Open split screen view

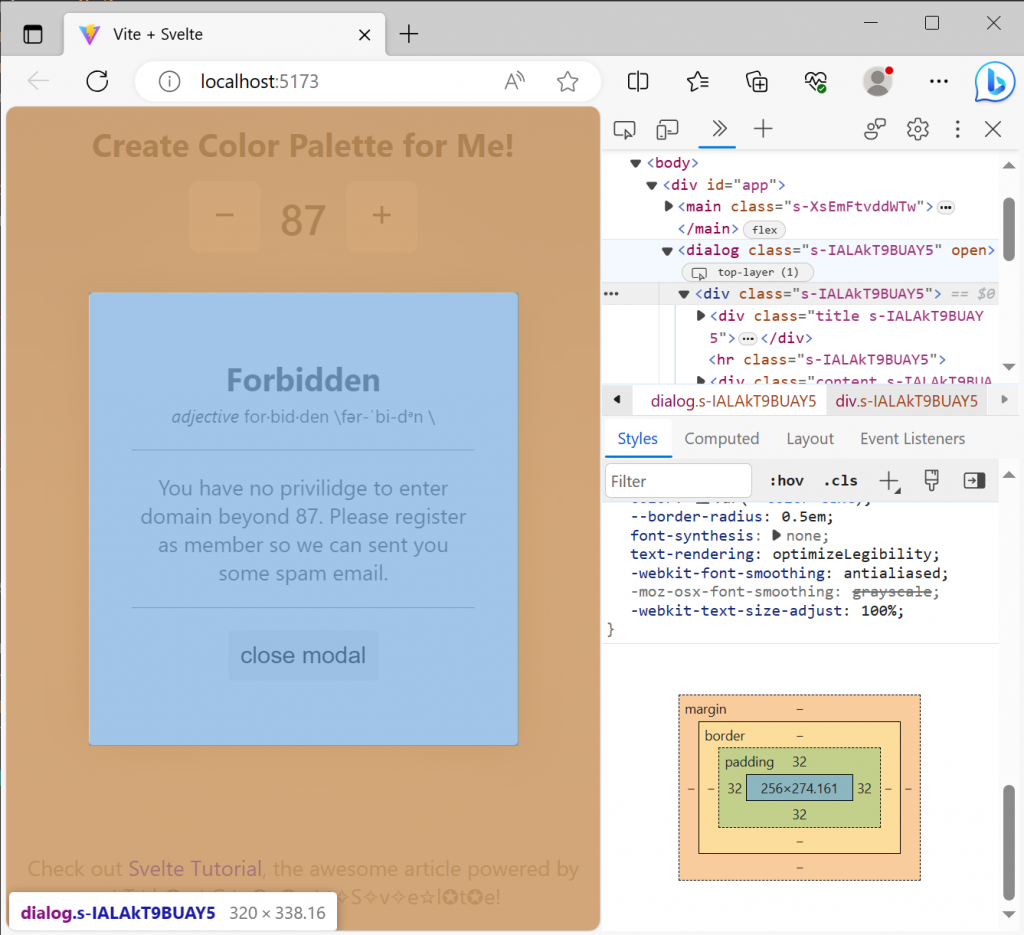[x=638, y=82]
